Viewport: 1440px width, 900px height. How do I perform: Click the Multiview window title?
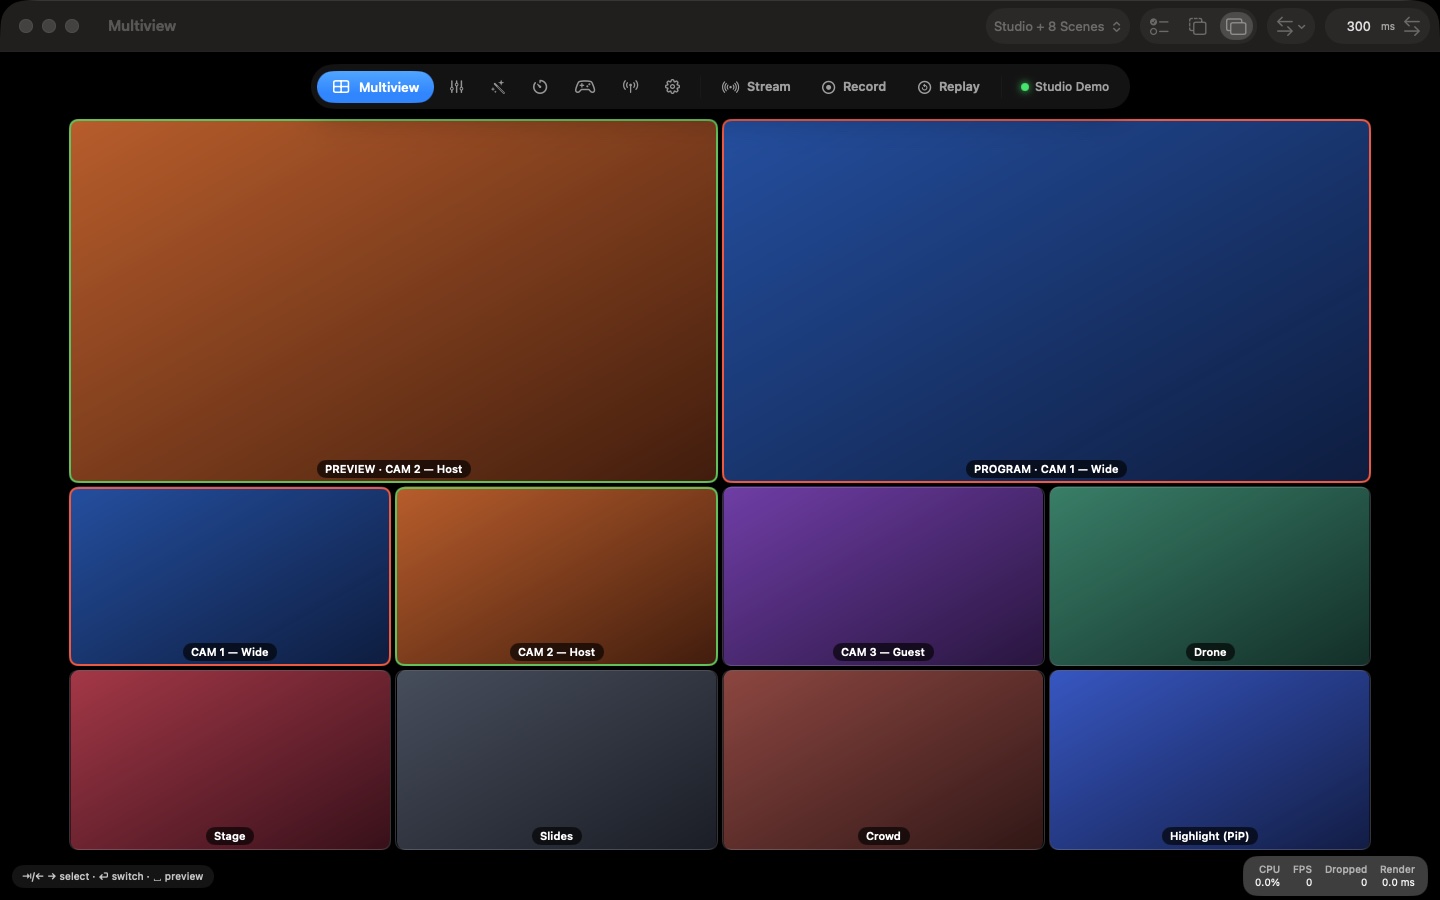[142, 26]
